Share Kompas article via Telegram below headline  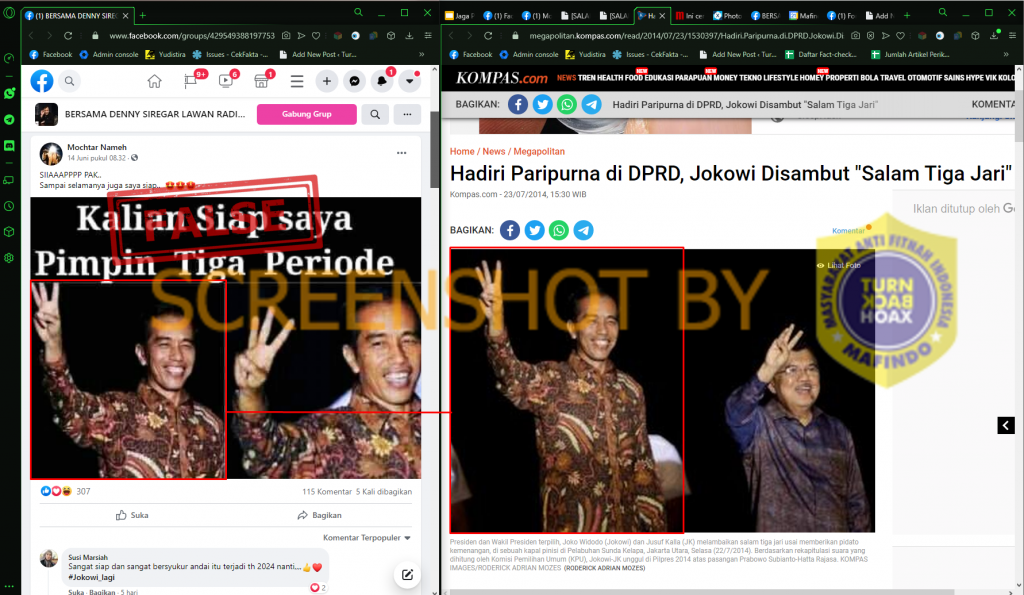click(584, 230)
